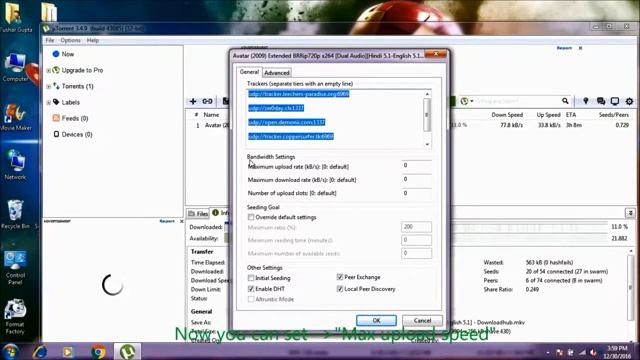Select the Avatar torrent row
The image size is (640, 360).
click(x=410, y=125)
